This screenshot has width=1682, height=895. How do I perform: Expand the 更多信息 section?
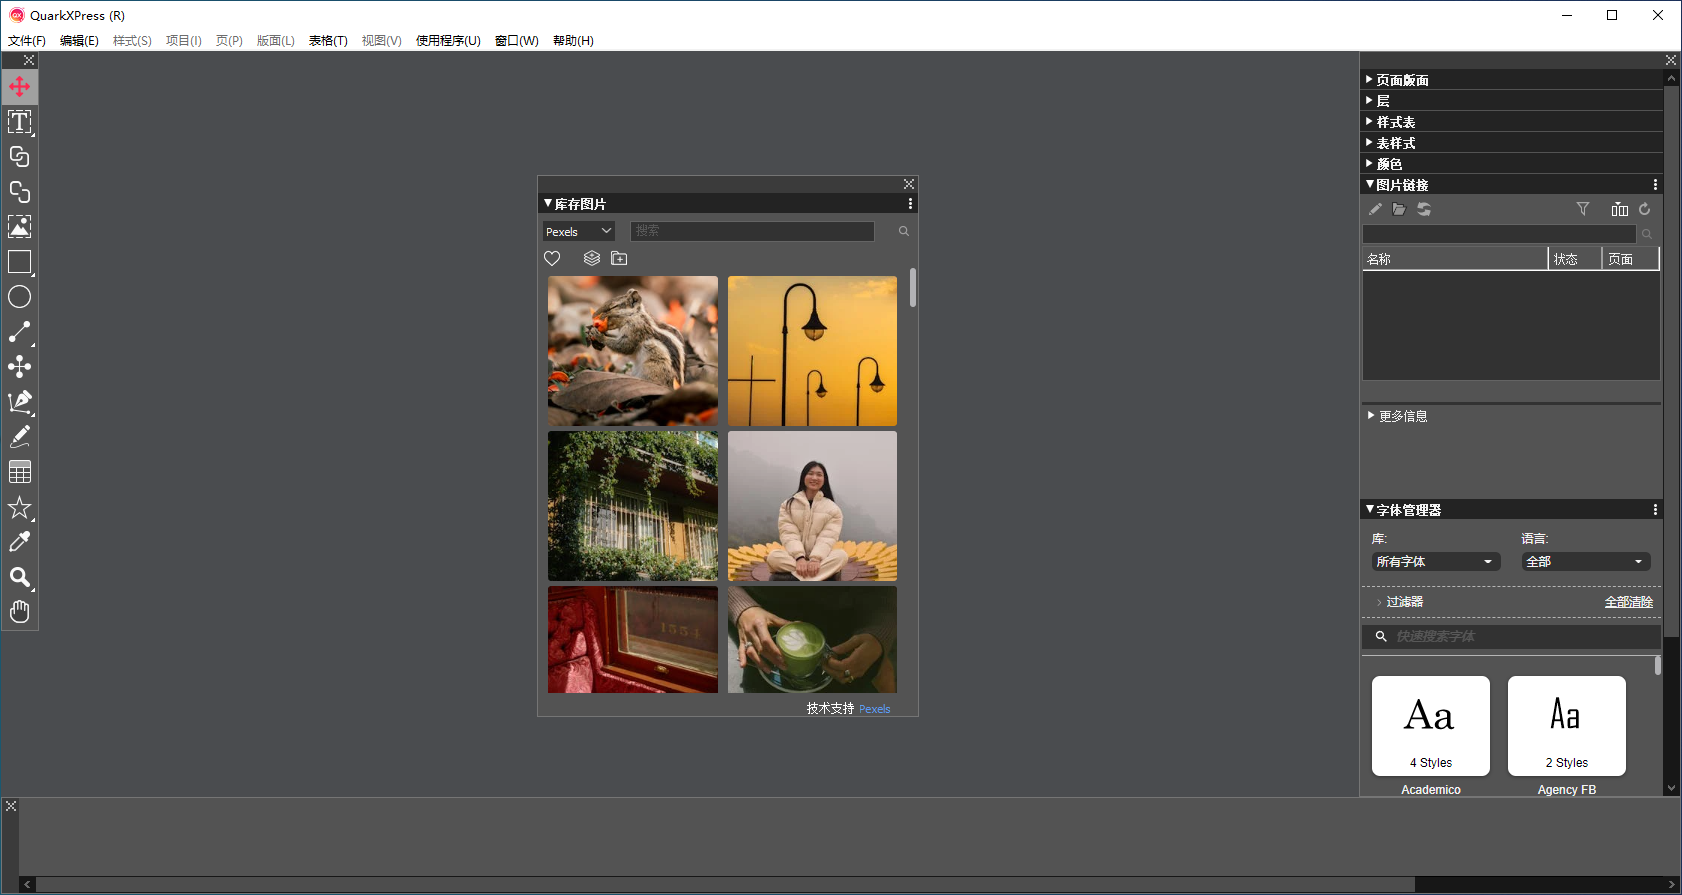pyautogui.click(x=1402, y=416)
